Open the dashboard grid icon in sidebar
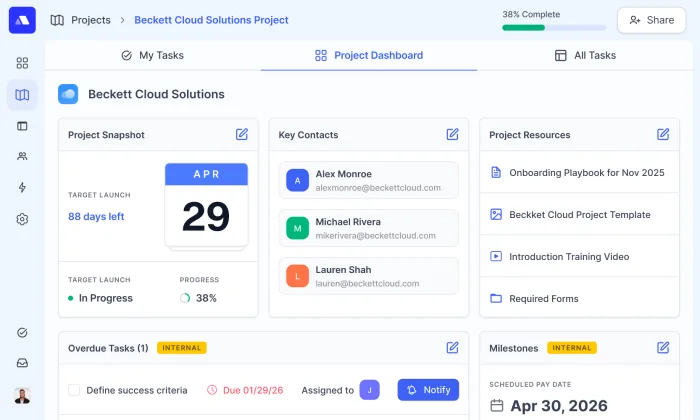 coord(22,63)
